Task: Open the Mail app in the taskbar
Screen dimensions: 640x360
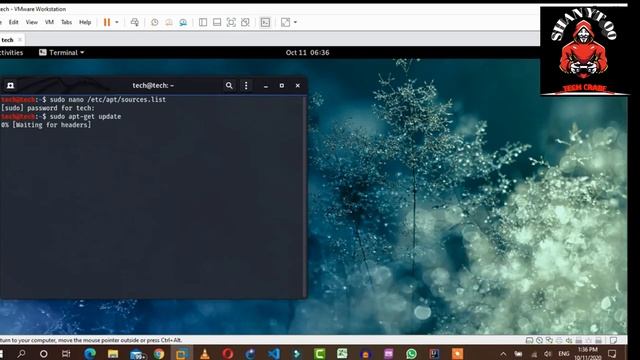Action: [137, 354]
